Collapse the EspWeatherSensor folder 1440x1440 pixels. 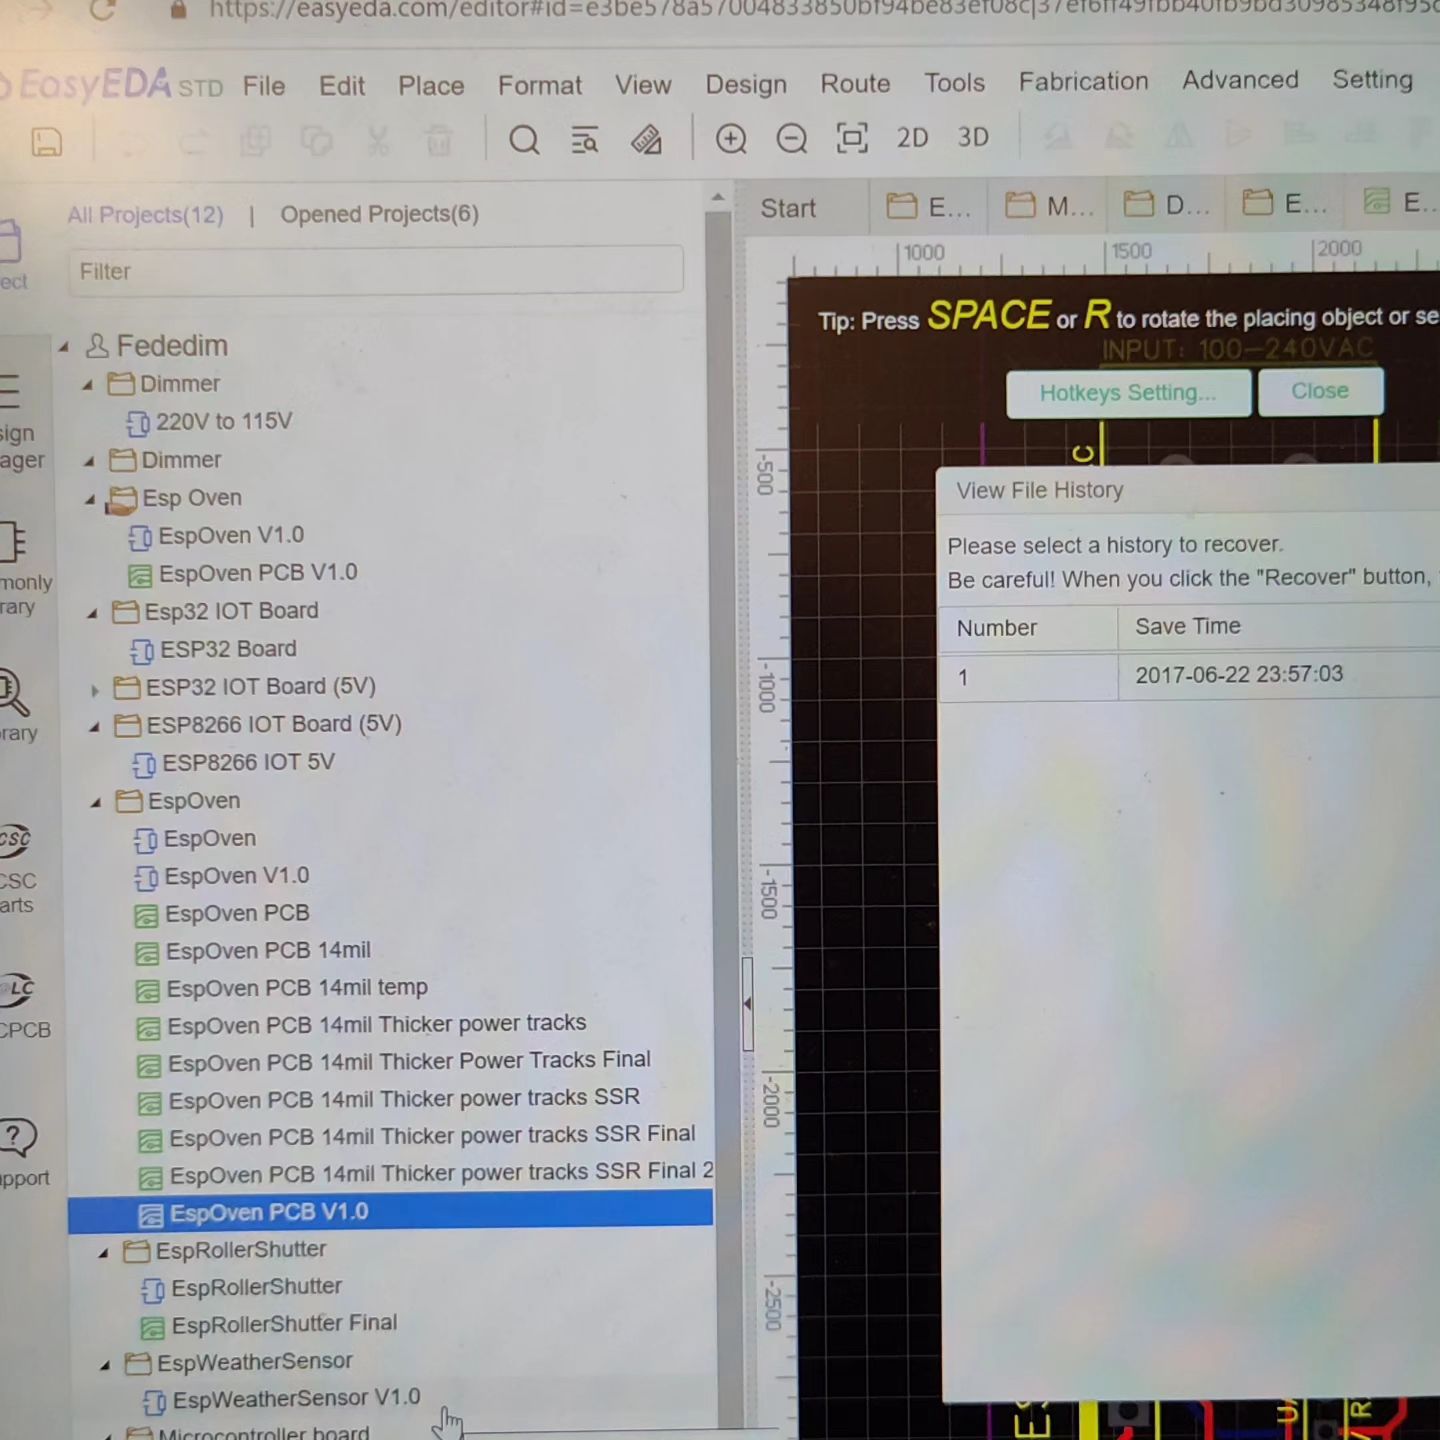pos(106,1364)
